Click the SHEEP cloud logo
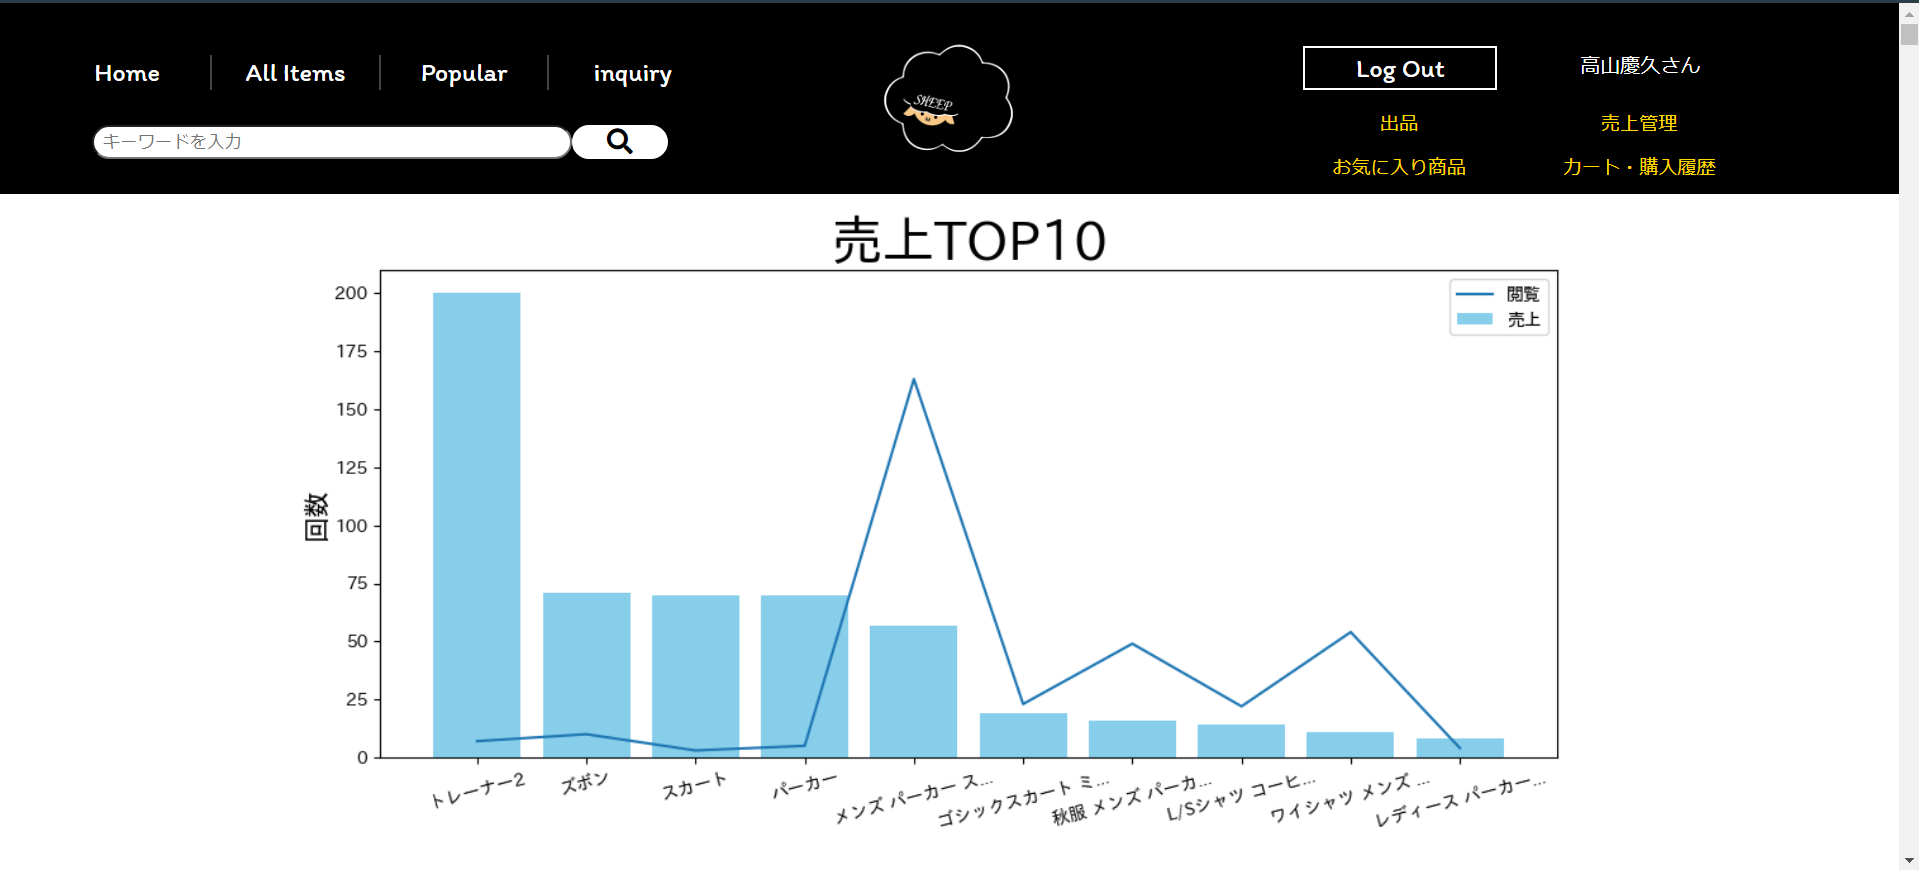 [x=948, y=100]
